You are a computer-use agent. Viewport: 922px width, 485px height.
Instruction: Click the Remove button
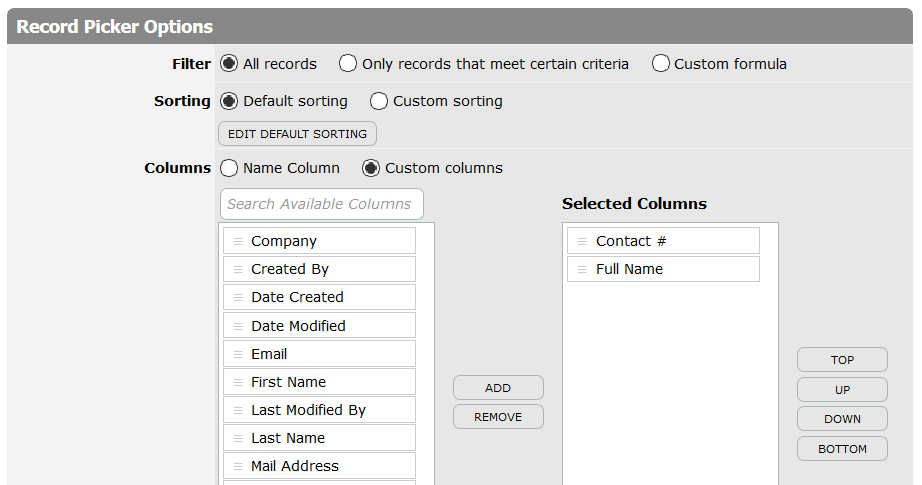pos(498,417)
